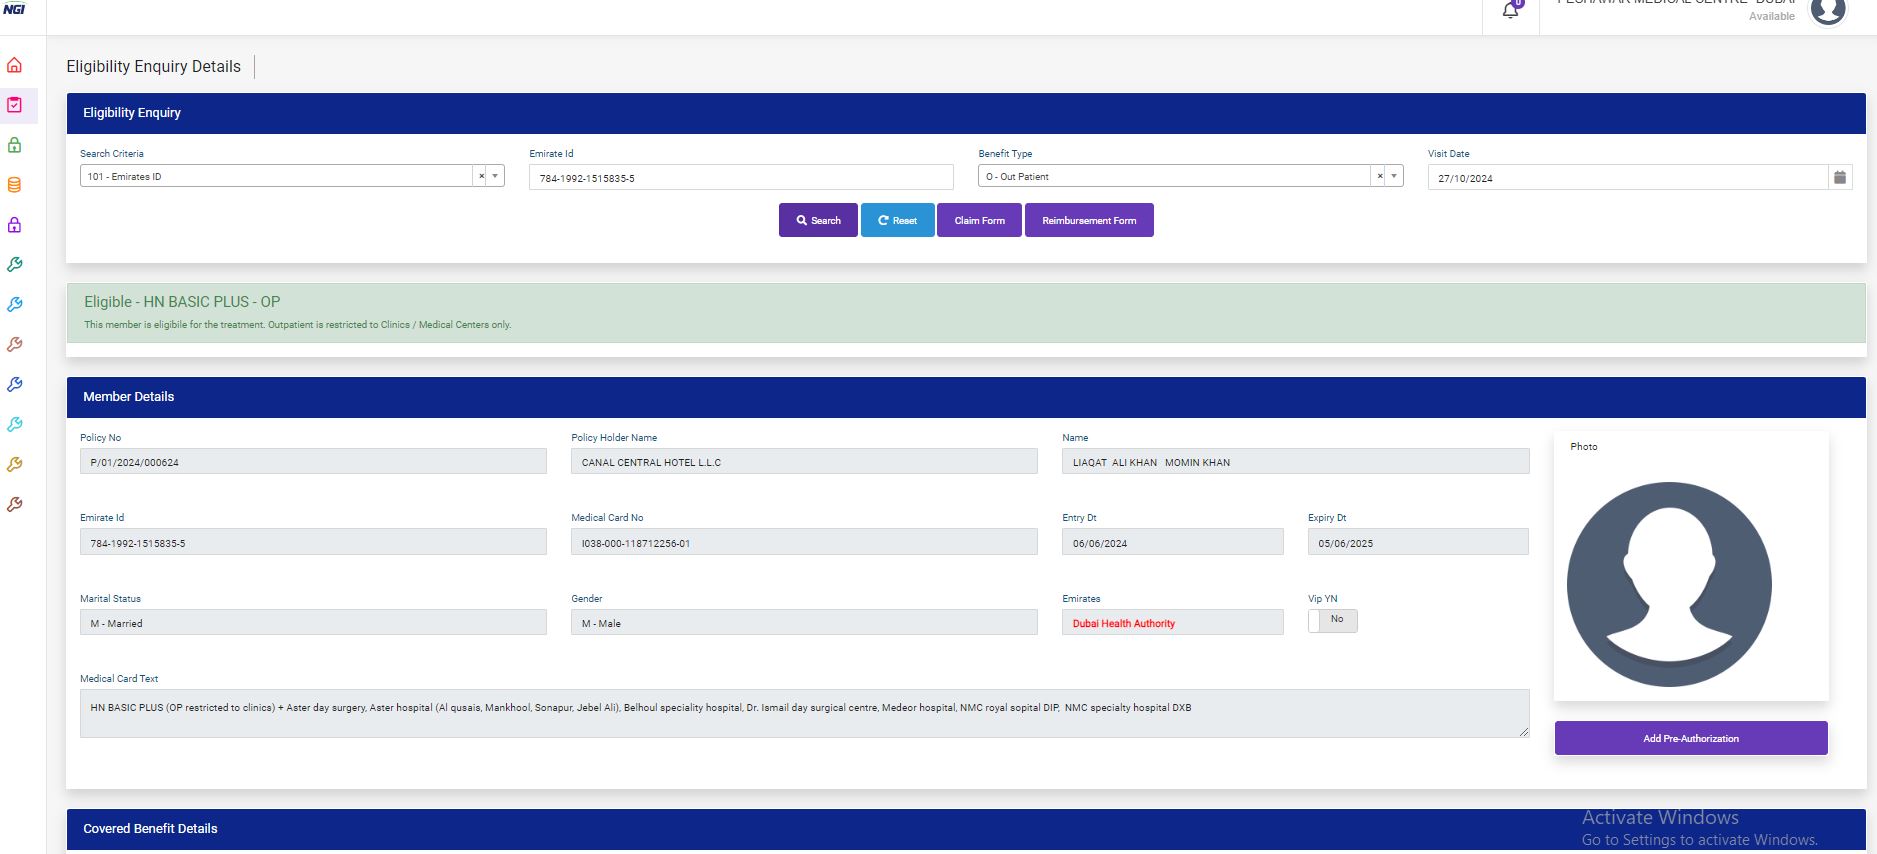Open the red home icon in sidebar
1877x854 pixels.
[14, 66]
